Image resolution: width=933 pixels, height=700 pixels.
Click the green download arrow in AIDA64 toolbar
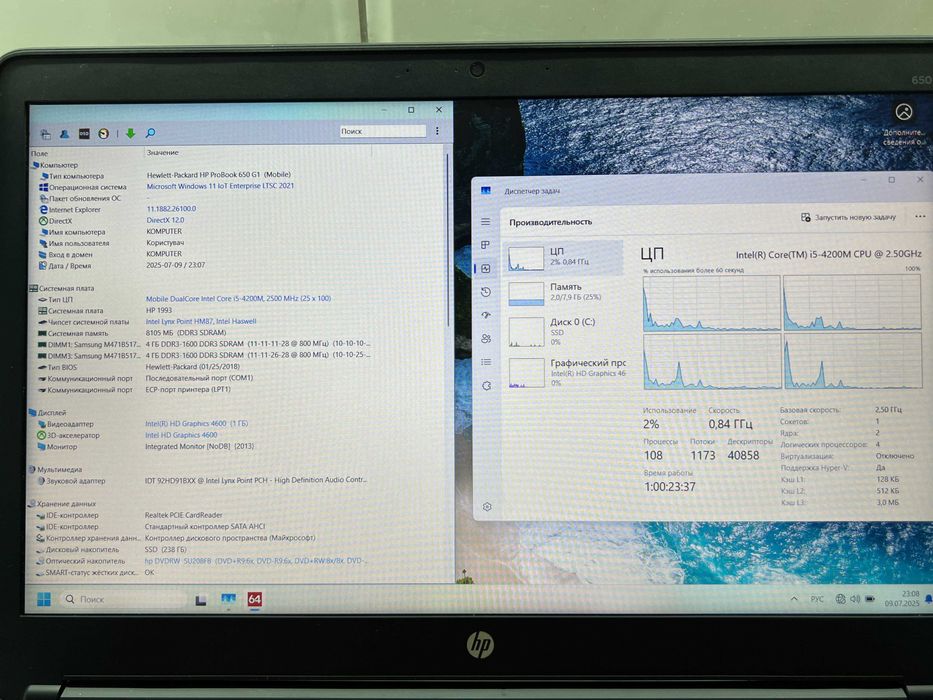[130, 133]
